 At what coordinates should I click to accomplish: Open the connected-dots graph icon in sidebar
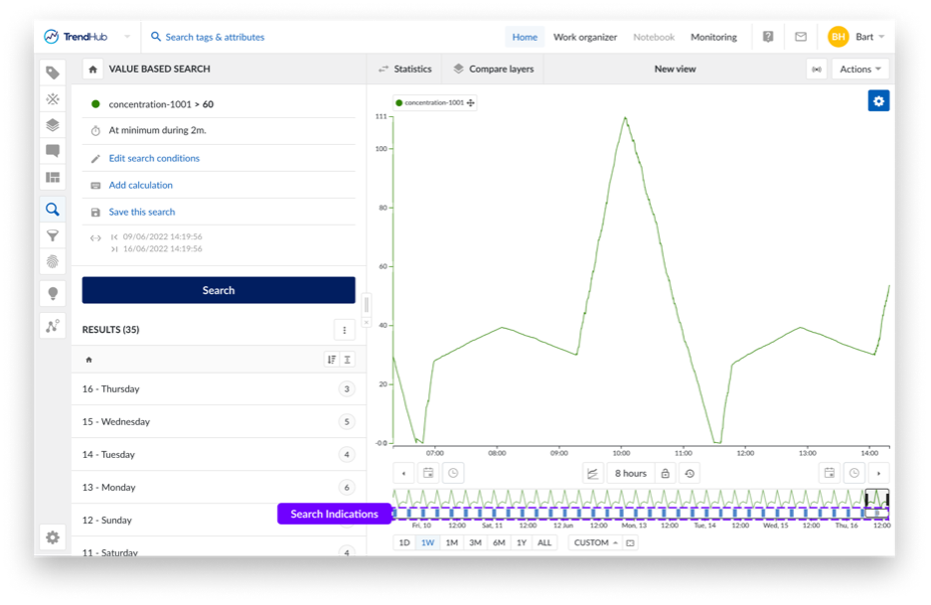pyautogui.click(x=53, y=326)
